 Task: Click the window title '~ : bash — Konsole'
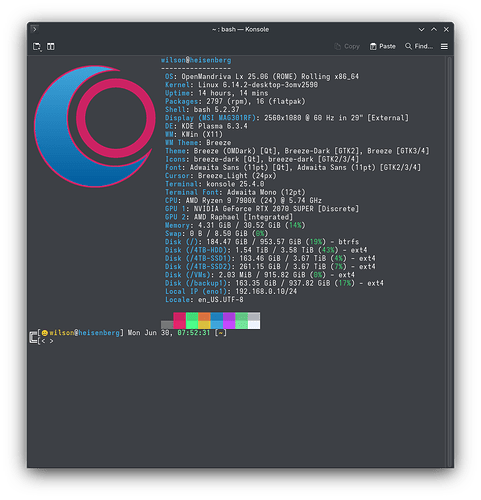[x=240, y=29]
